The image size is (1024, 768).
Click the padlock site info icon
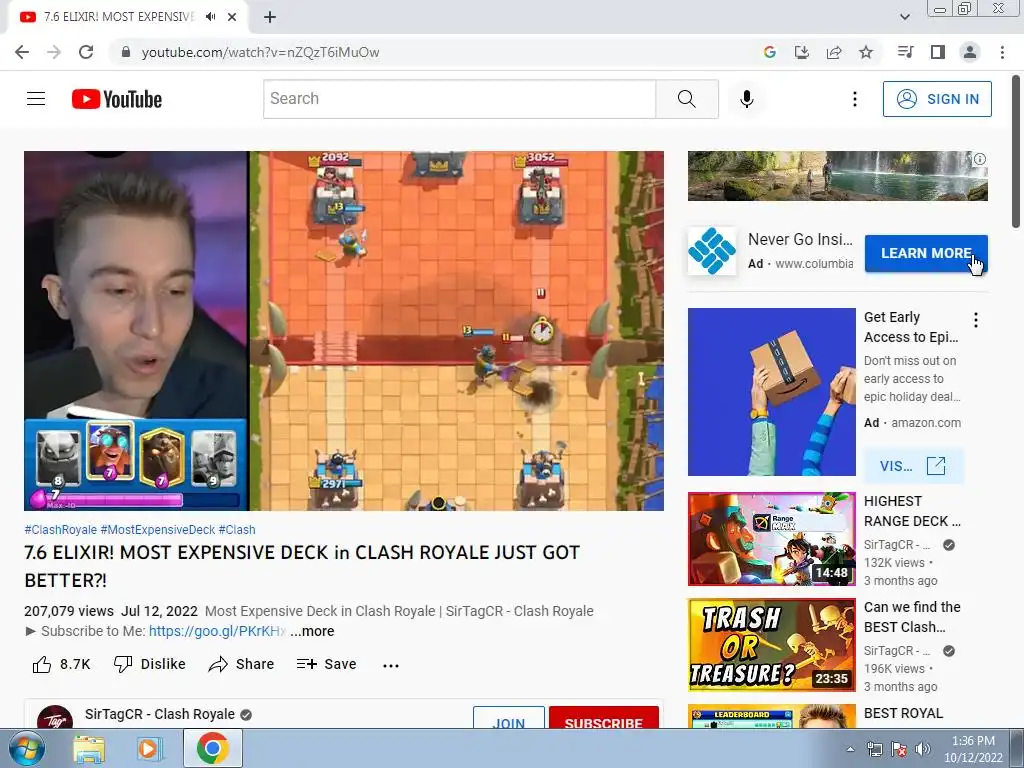[126, 52]
